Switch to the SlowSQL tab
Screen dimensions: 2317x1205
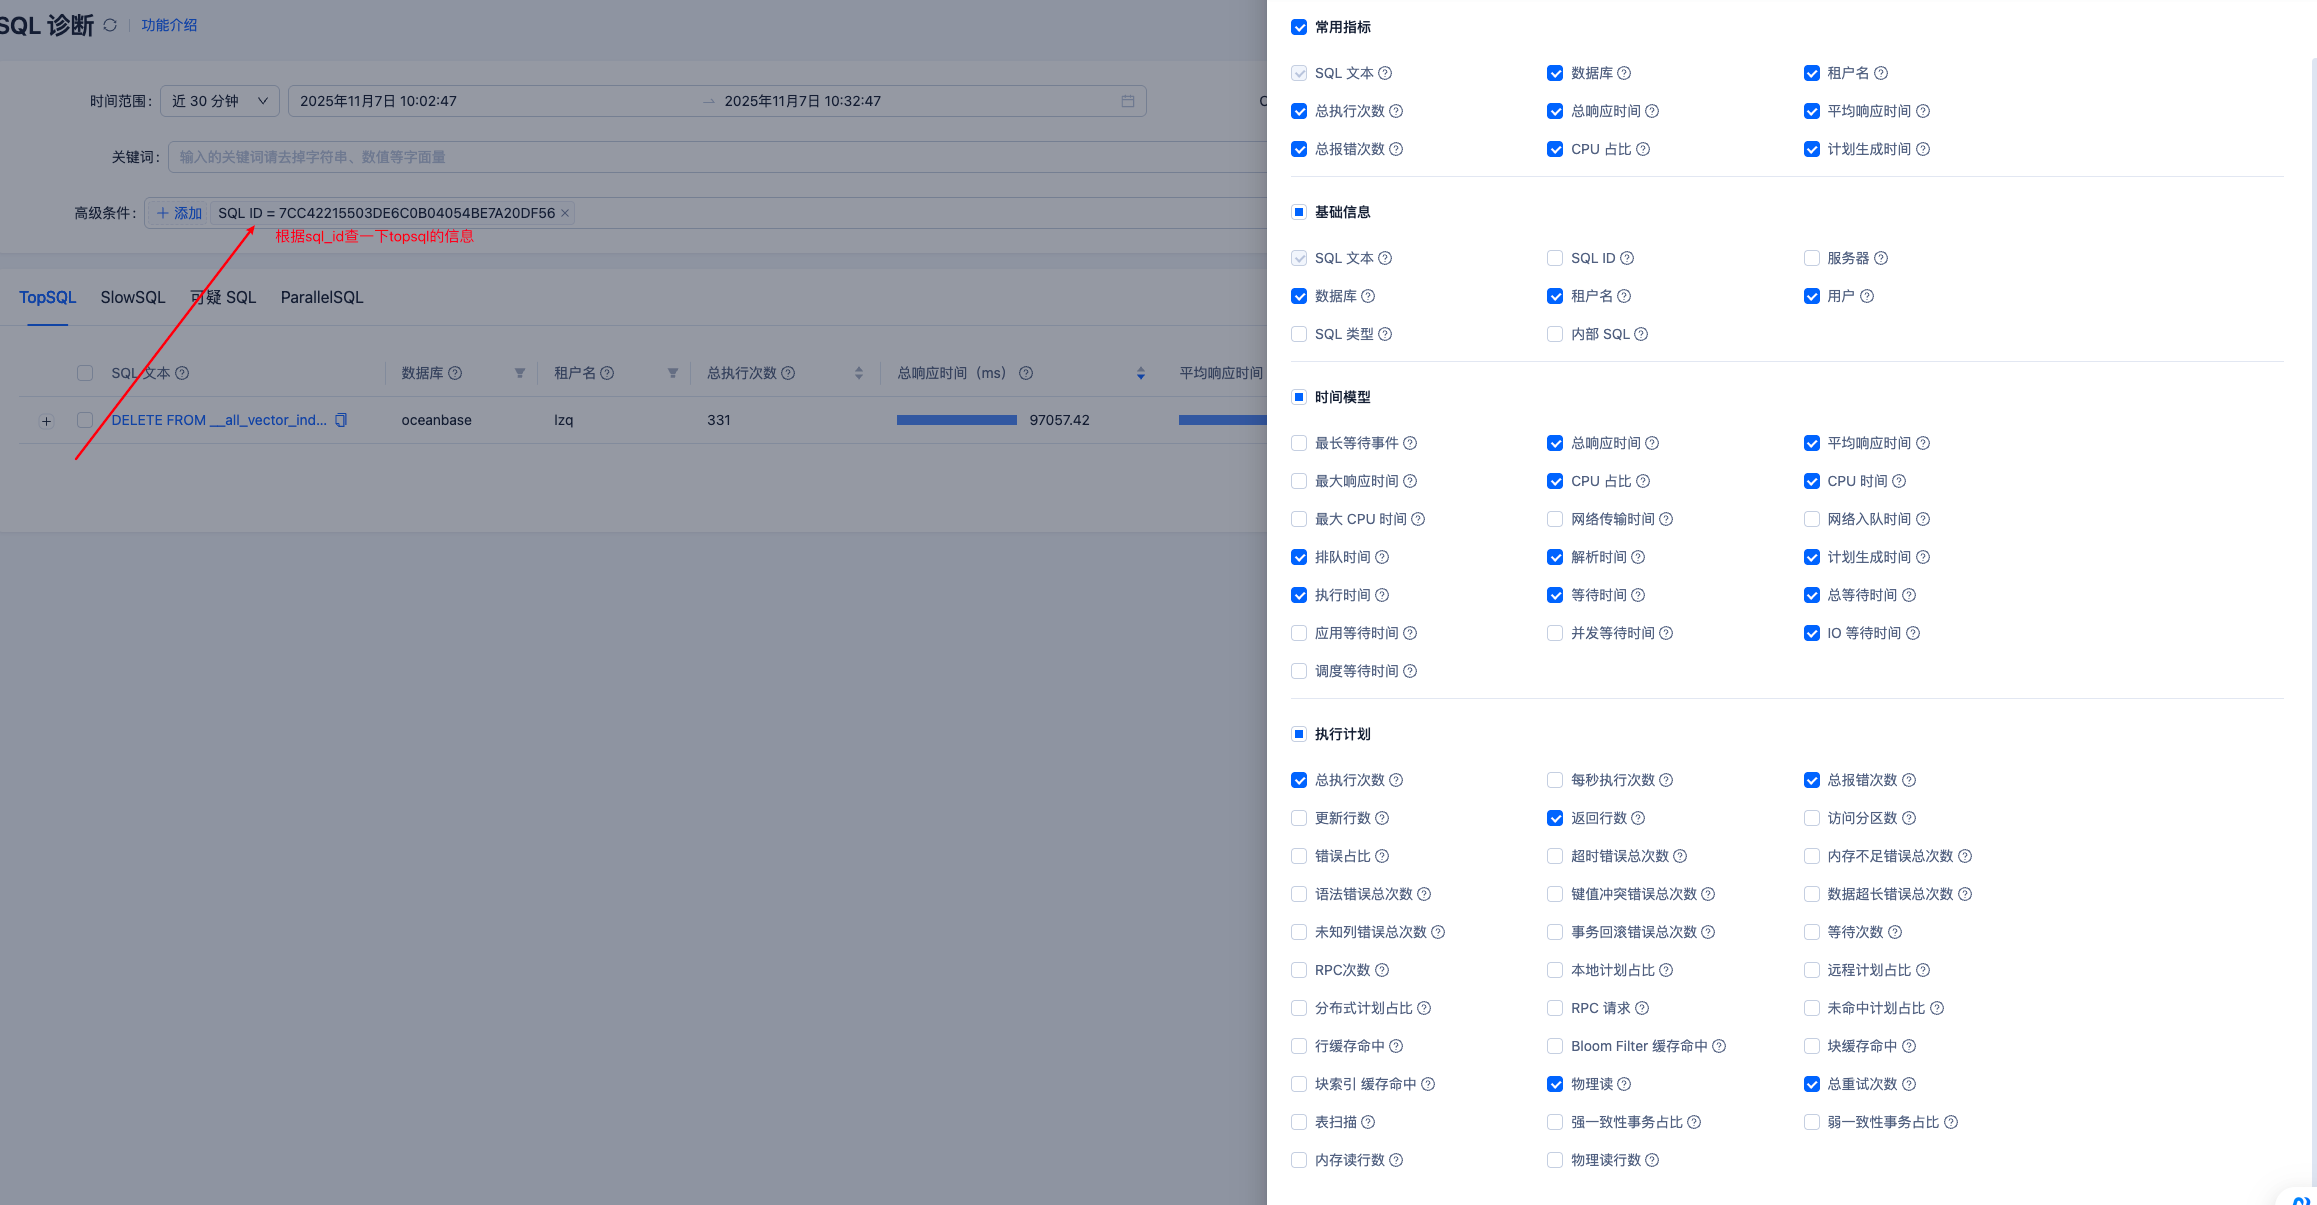(133, 297)
